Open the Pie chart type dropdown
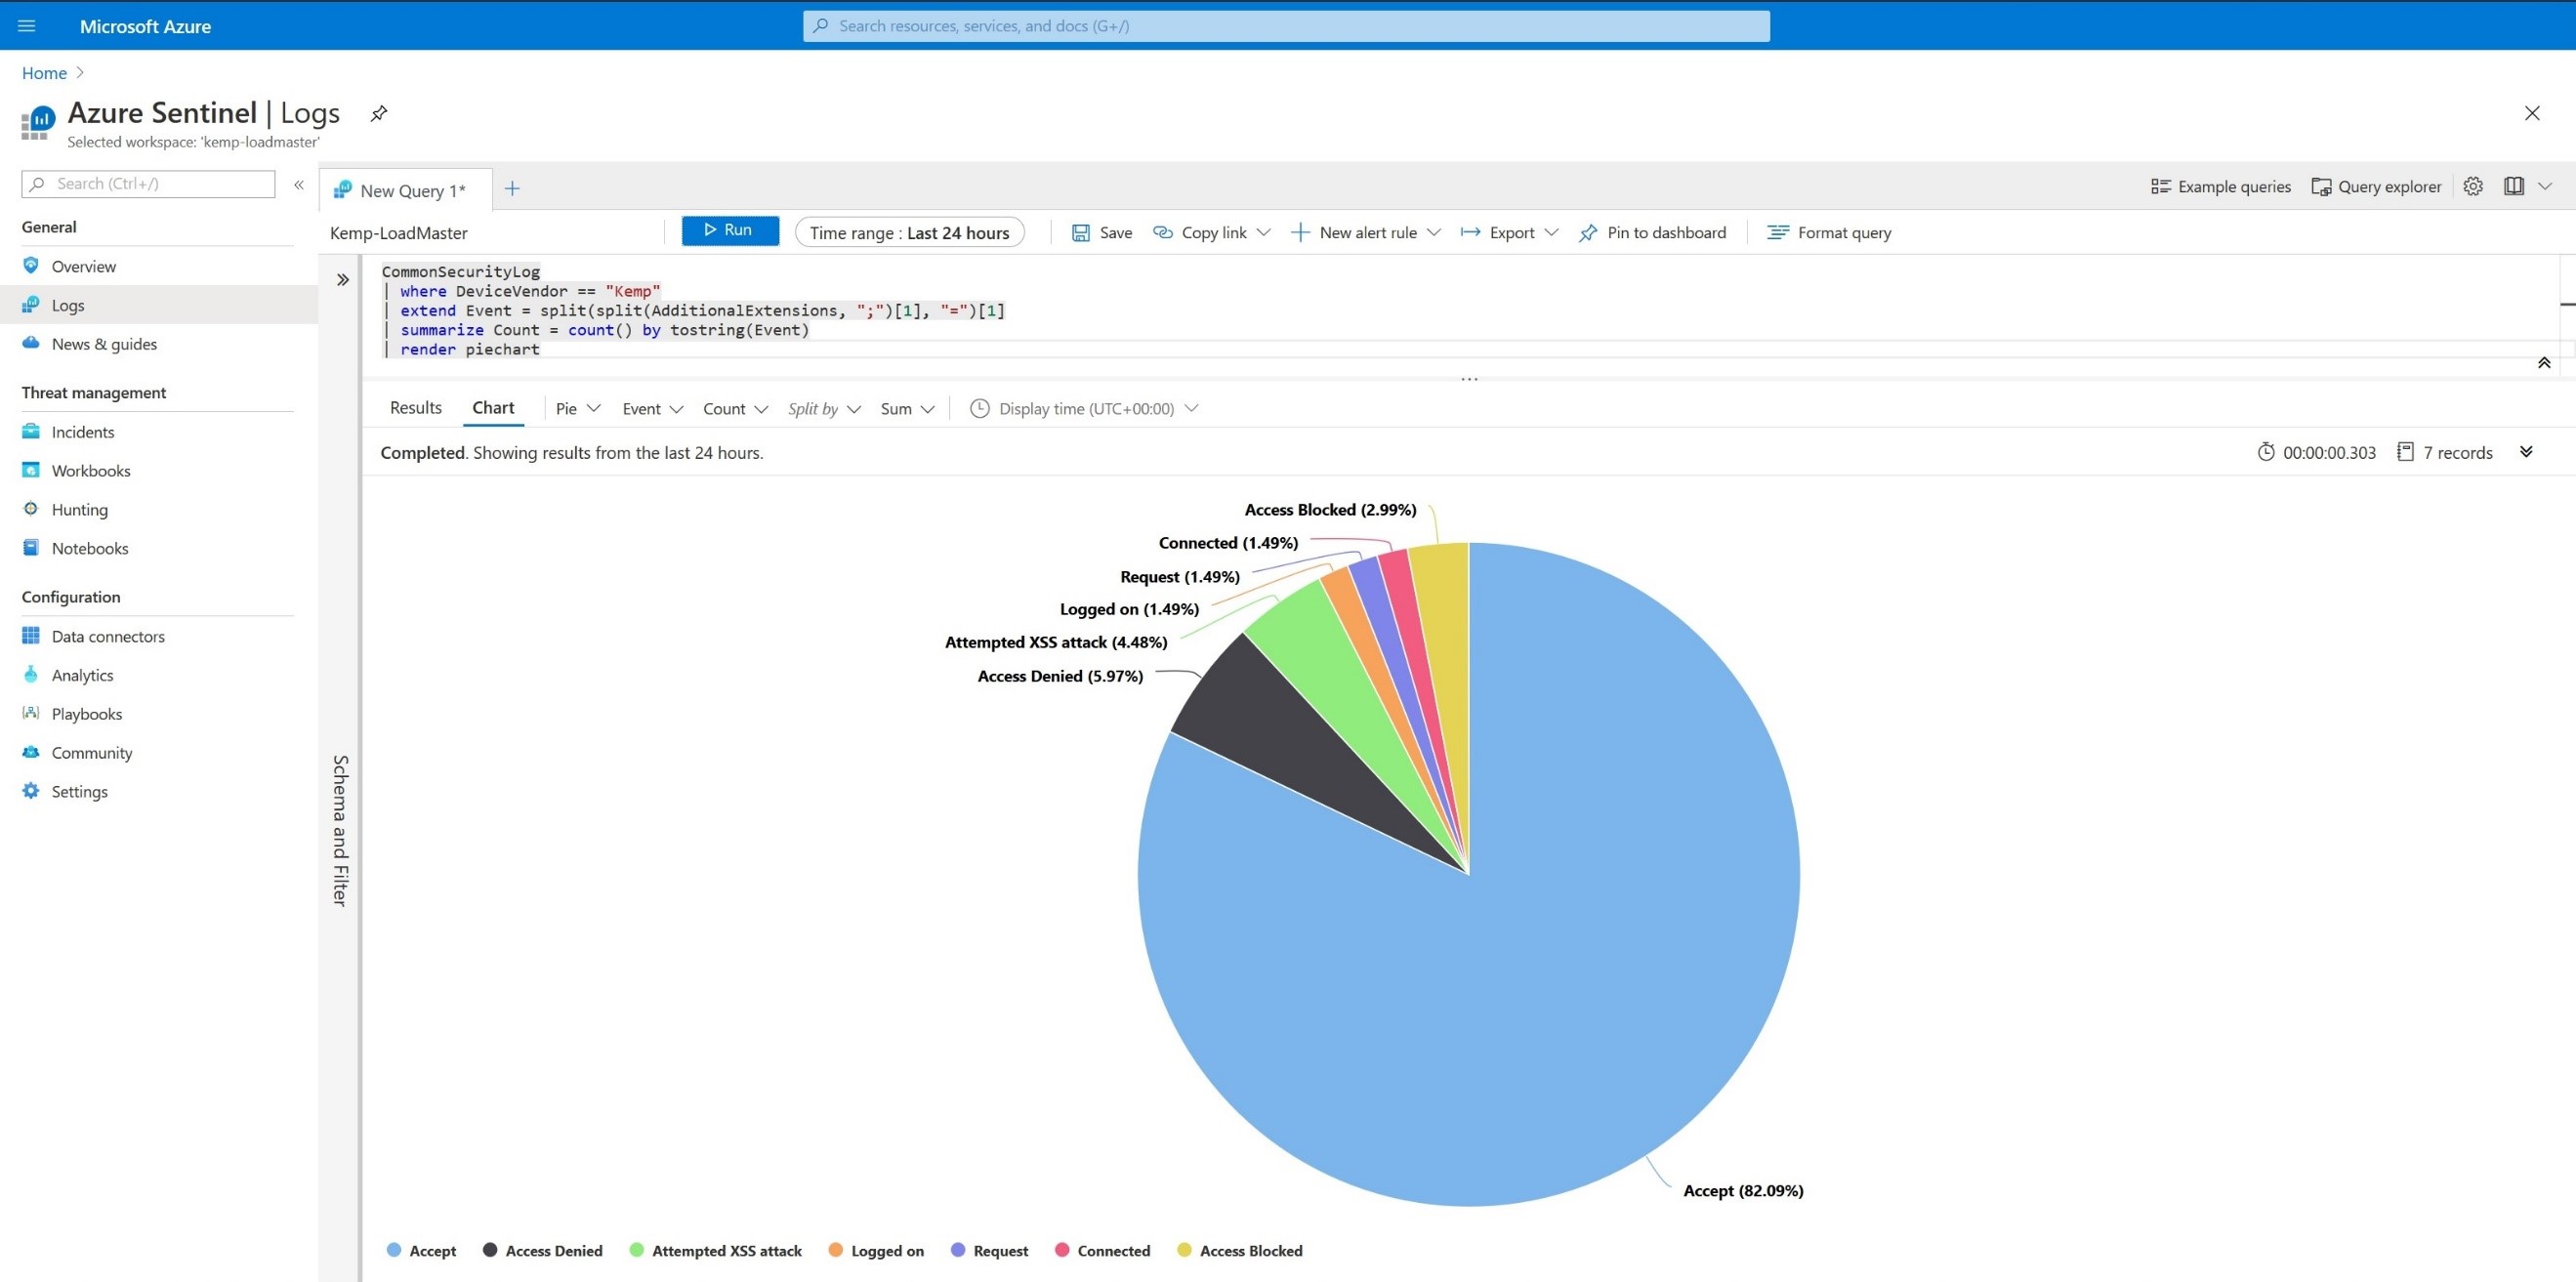Image resolution: width=2576 pixels, height=1282 pixels. click(577, 409)
